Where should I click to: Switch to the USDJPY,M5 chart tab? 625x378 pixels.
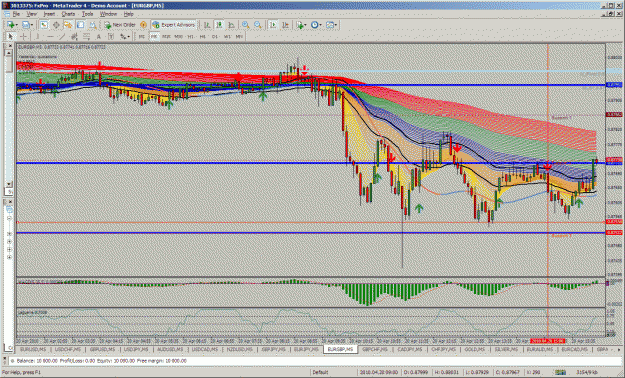tap(136, 349)
